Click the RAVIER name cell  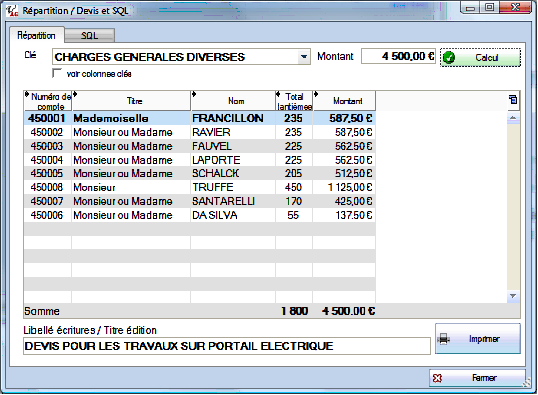[233, 132]
